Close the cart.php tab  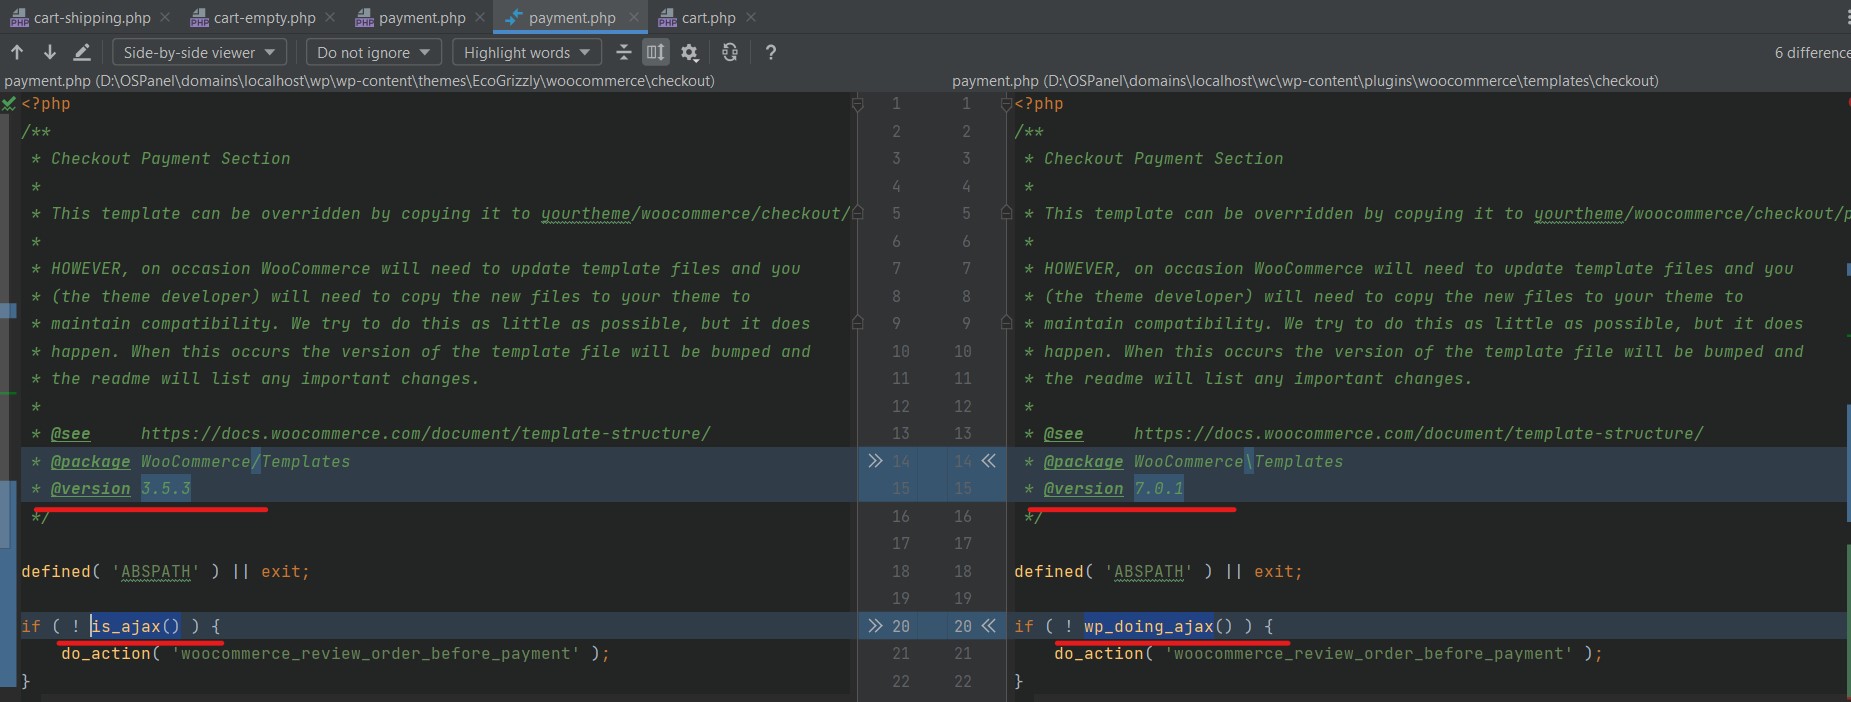pos(751,17)
